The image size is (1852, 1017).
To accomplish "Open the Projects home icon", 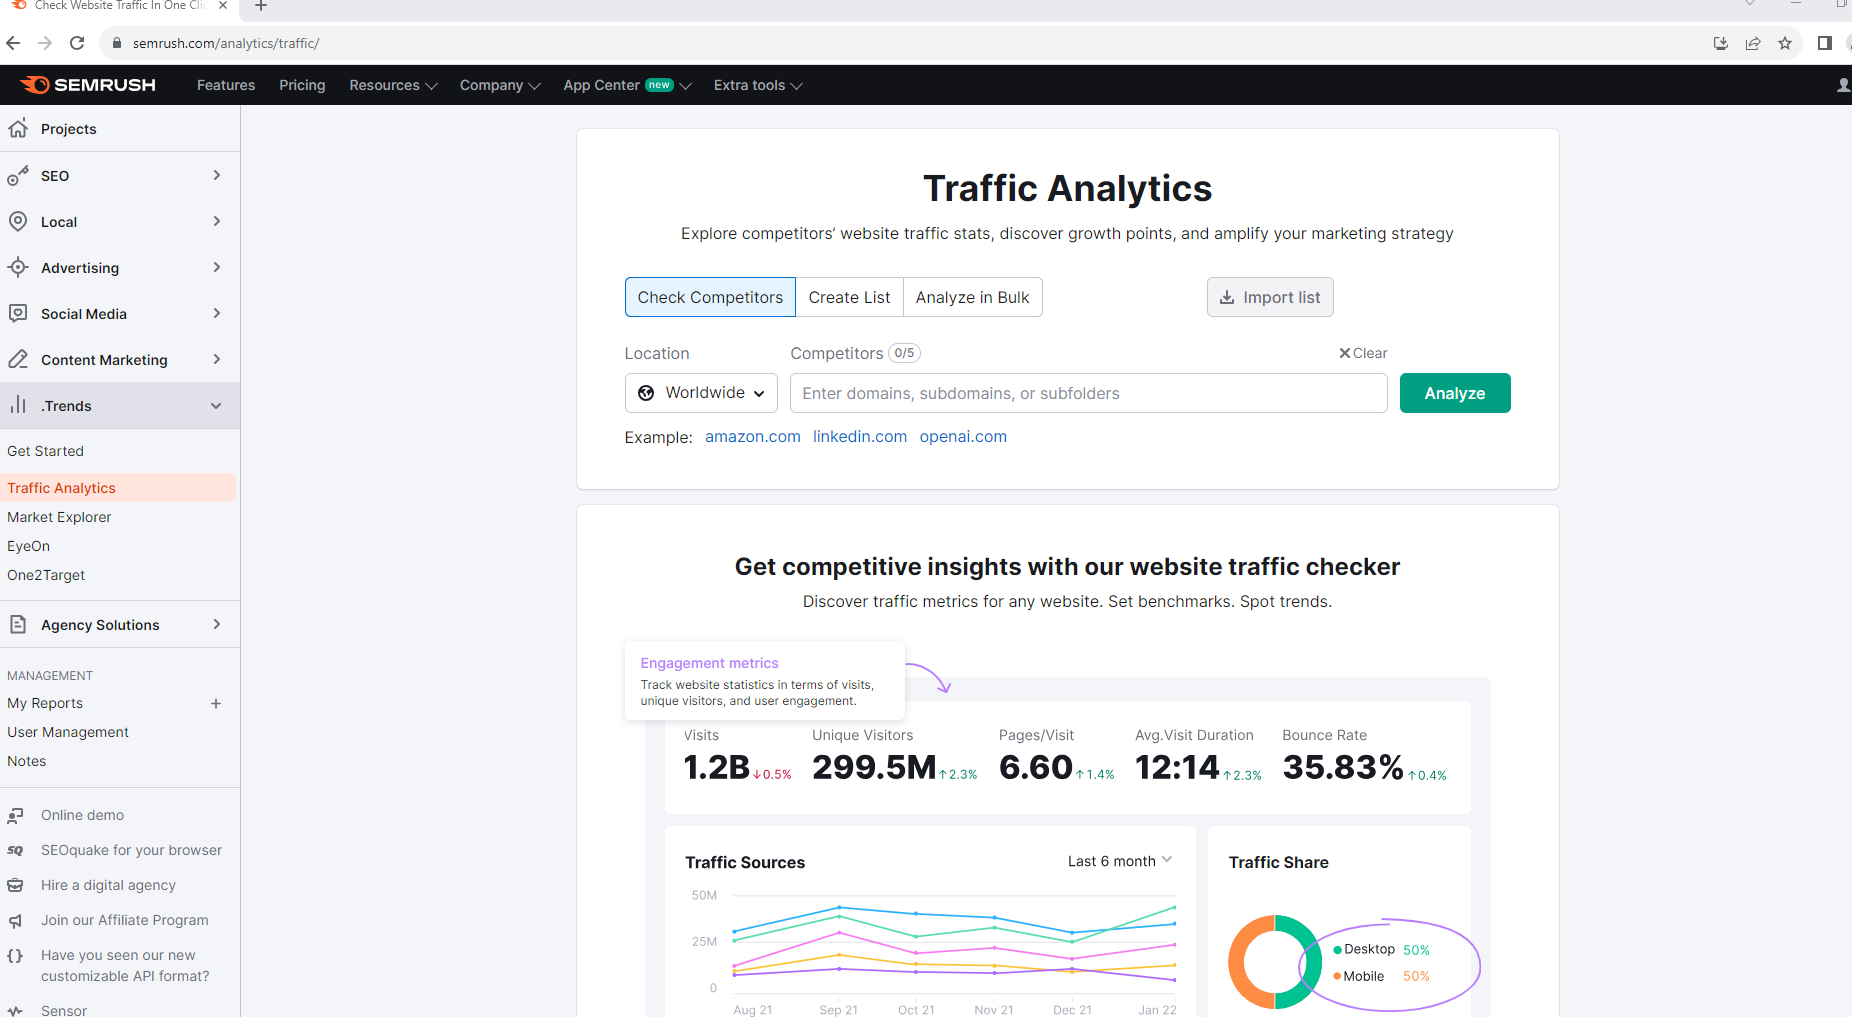I will 18,128.
